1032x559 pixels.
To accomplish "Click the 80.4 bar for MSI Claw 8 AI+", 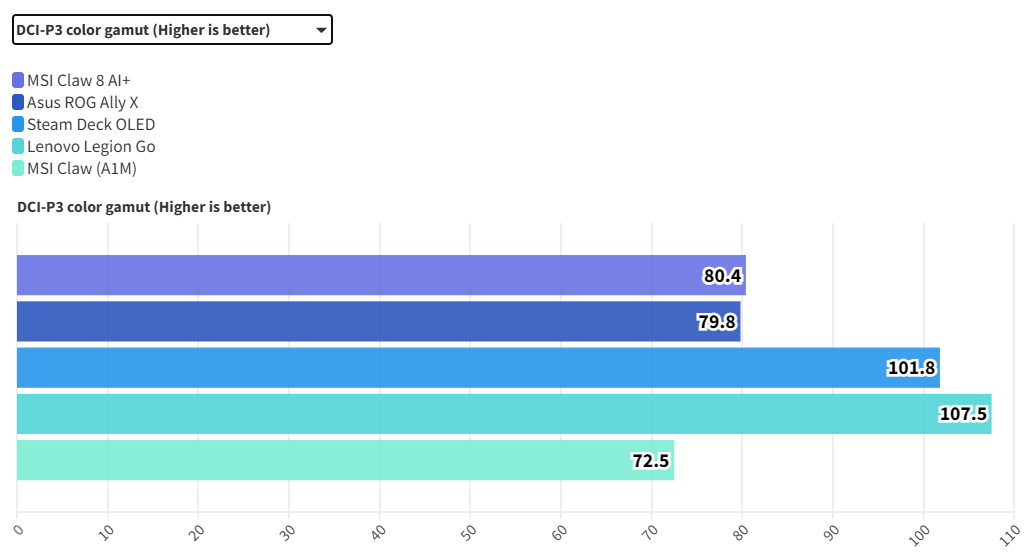I will coord(380,275).
